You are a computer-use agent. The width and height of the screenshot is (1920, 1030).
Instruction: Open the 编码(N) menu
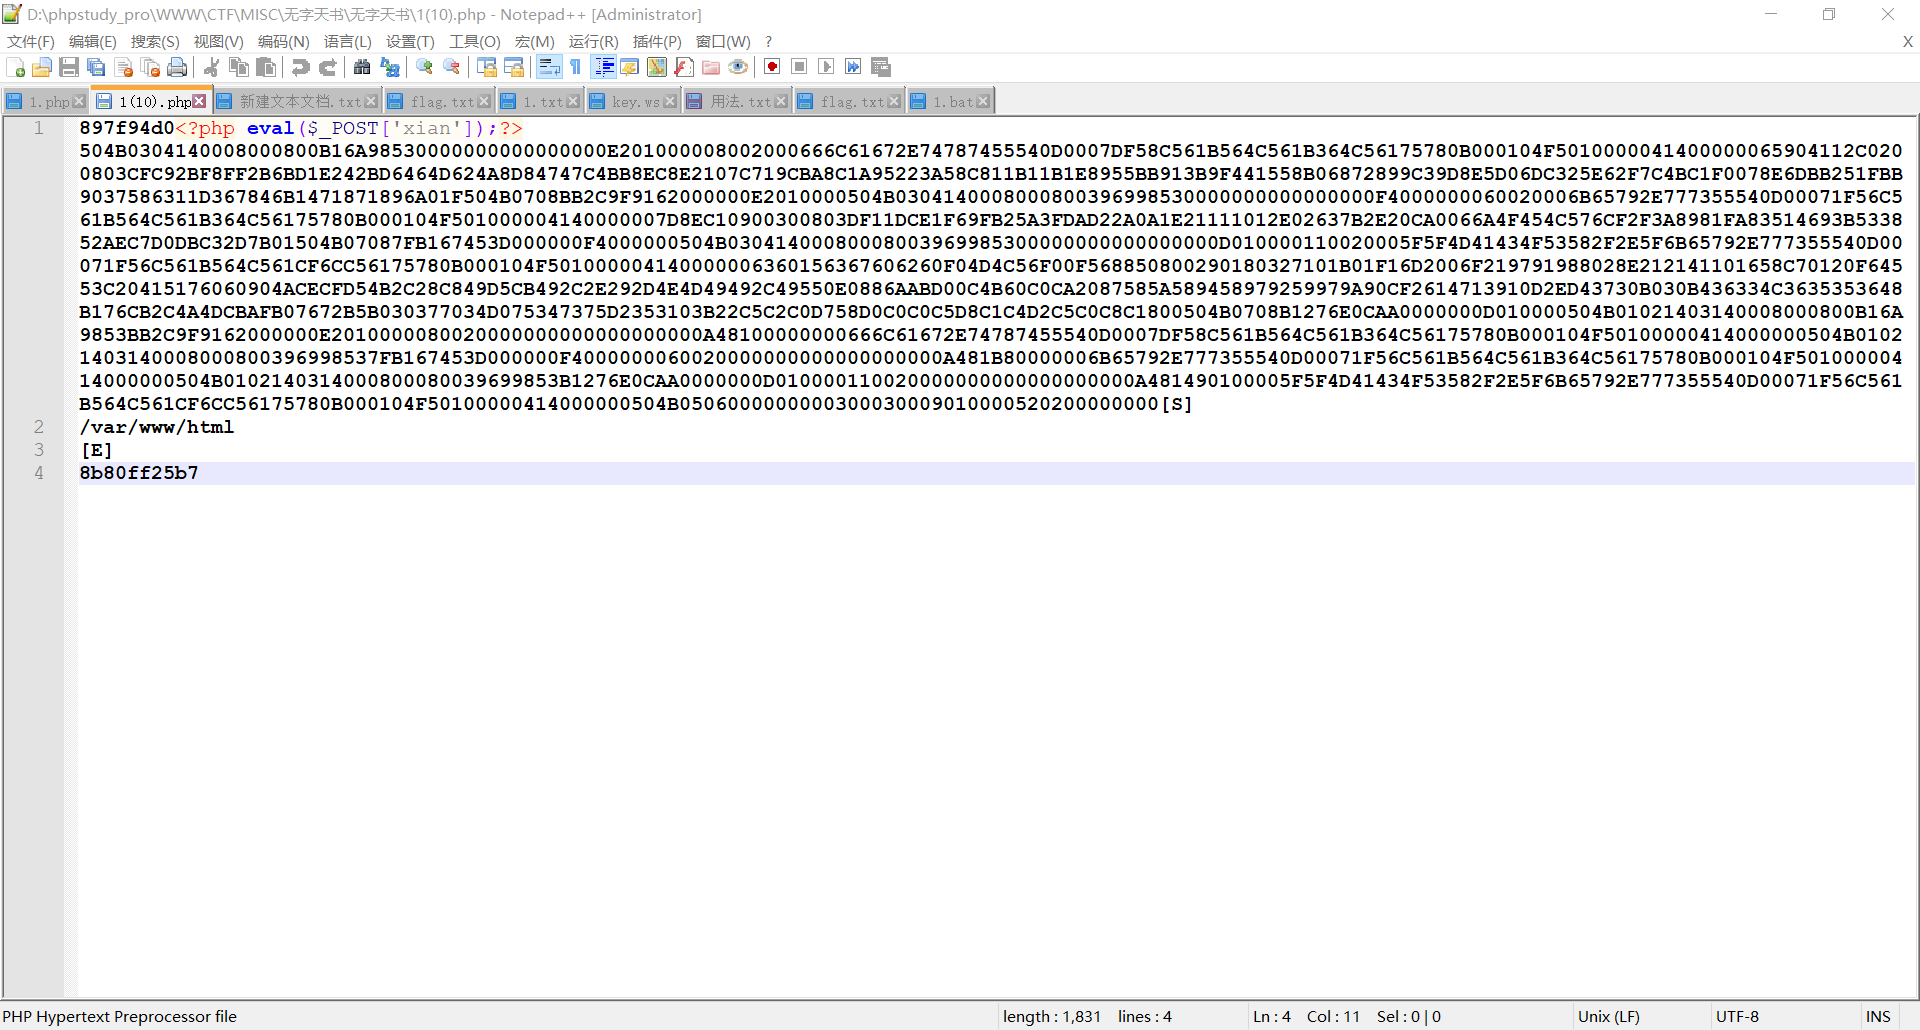(x=283, y=41)
